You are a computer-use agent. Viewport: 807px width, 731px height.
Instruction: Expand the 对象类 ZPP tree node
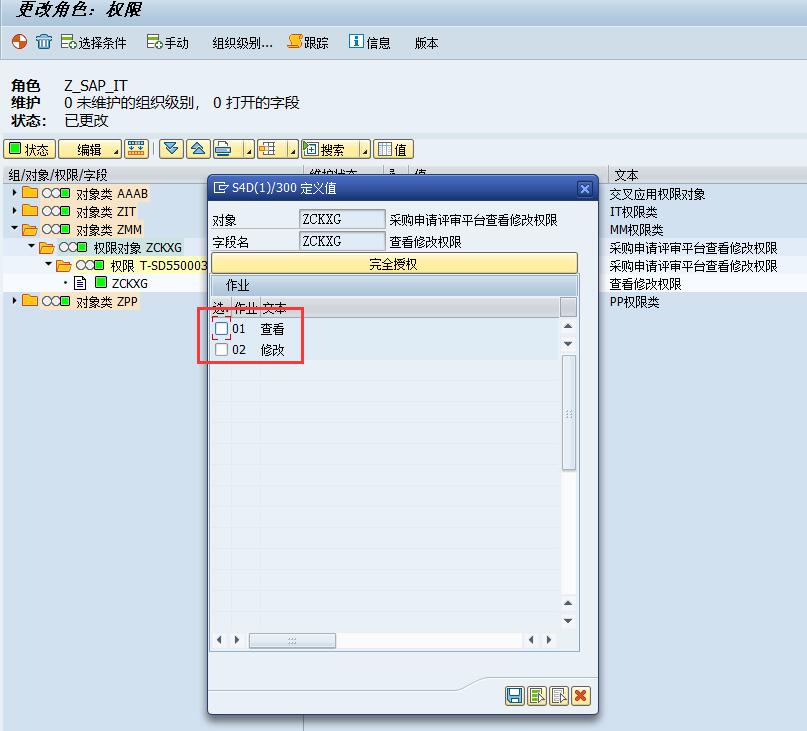[15, 301]
